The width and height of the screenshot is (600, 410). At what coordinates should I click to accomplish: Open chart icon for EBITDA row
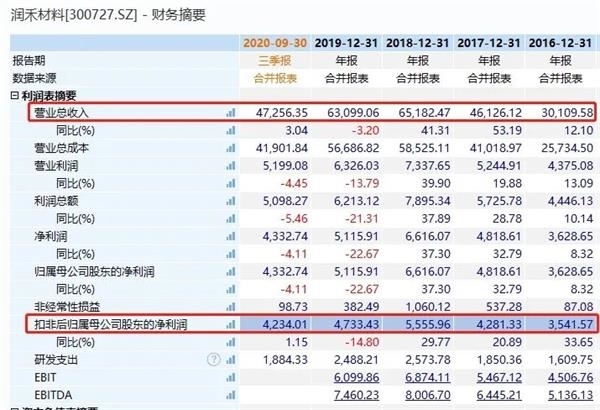click(x=231, y=395)
